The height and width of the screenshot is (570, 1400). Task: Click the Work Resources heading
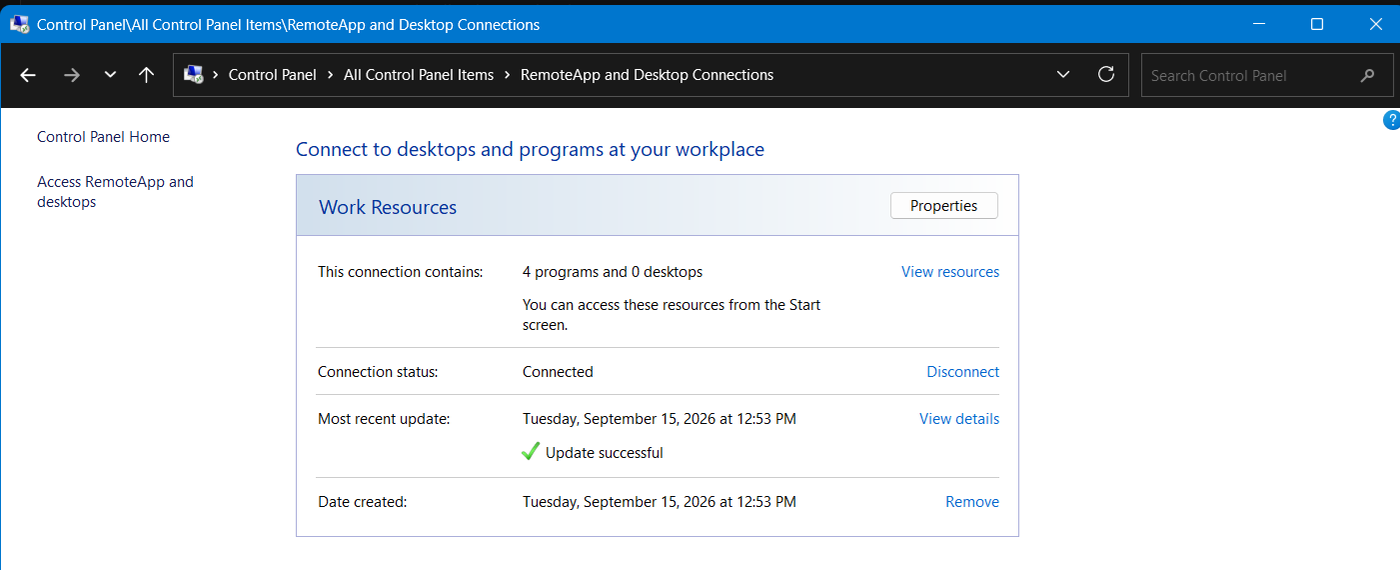(388, 208)
